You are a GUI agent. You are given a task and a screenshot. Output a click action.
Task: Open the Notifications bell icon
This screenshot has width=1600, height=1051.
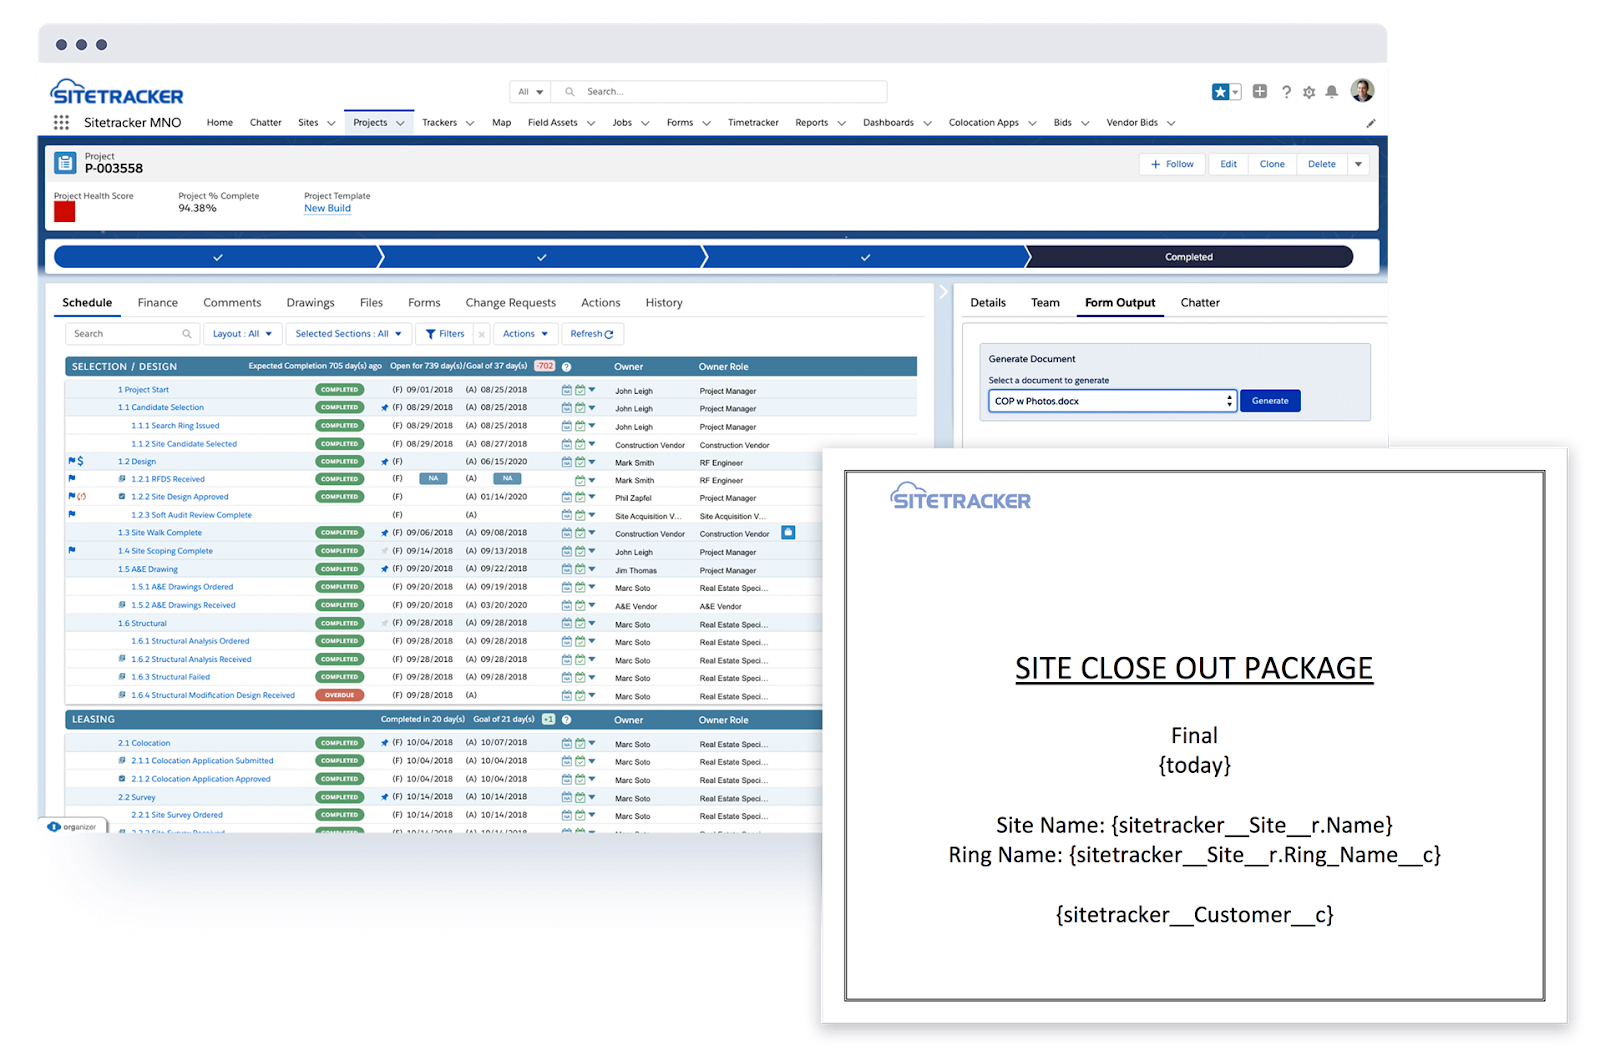point(1332,92)
